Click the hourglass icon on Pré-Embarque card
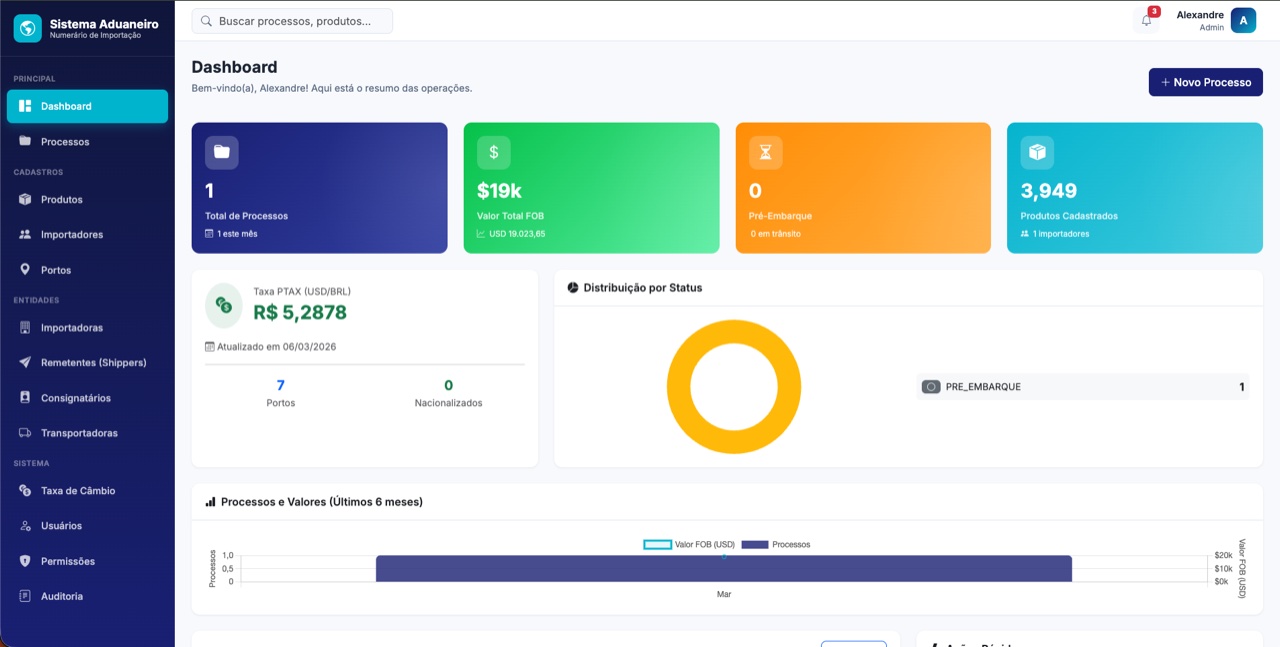 pyautogui.click(x=766, y=152)
